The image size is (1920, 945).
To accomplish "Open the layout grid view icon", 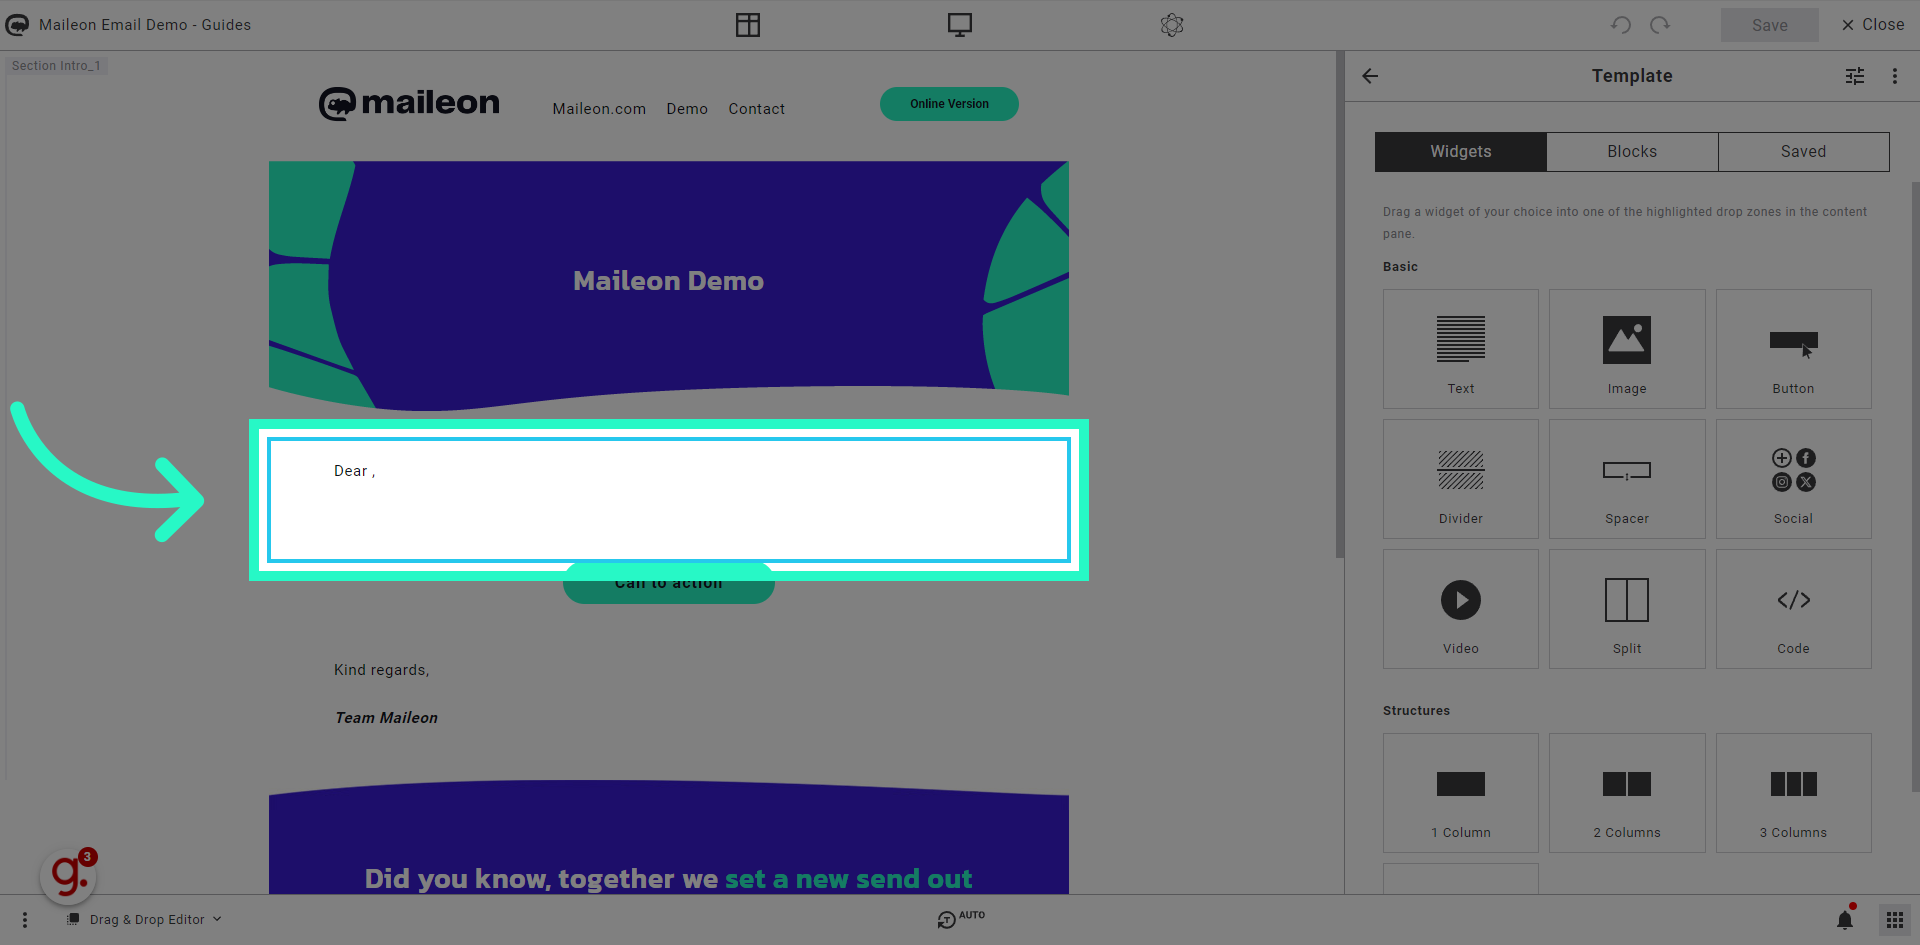I will click(748, 25).
